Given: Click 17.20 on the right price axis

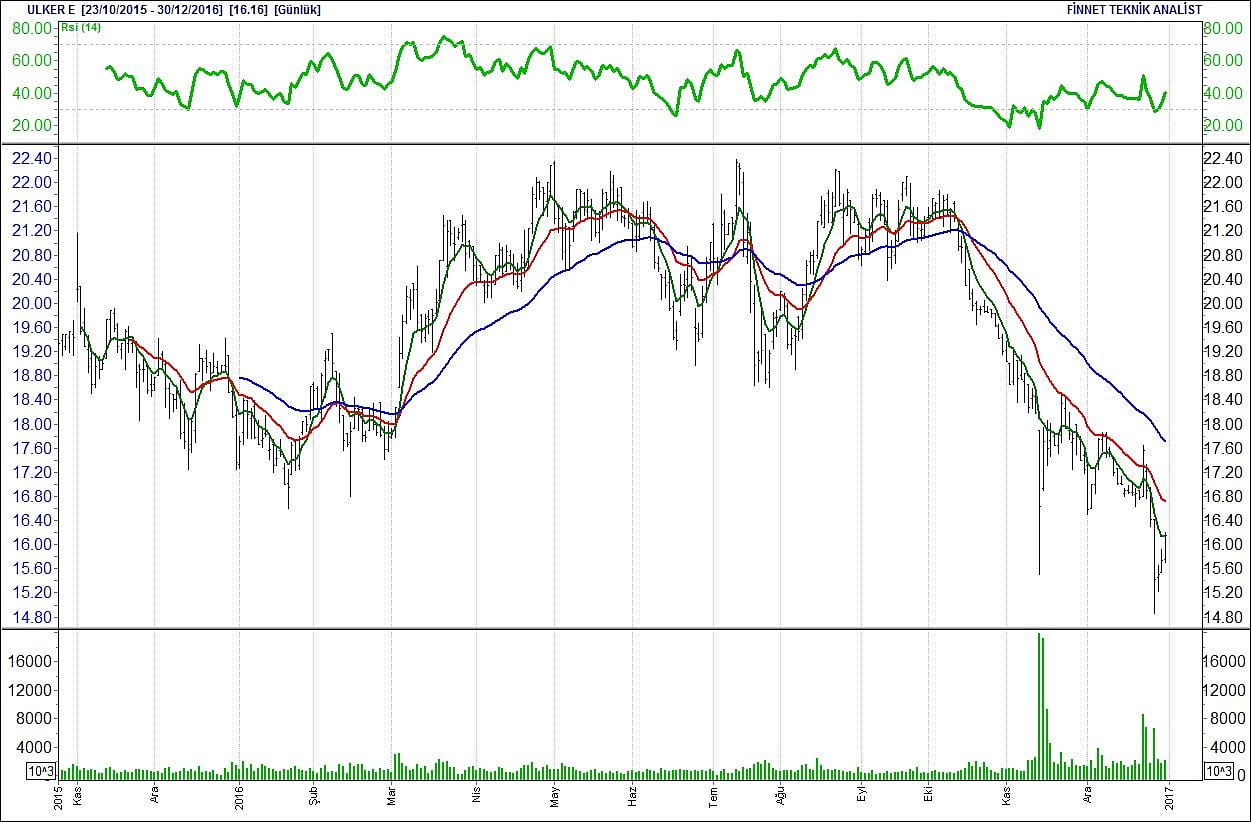Looking at the screenshot, I should click(1221, 472).
